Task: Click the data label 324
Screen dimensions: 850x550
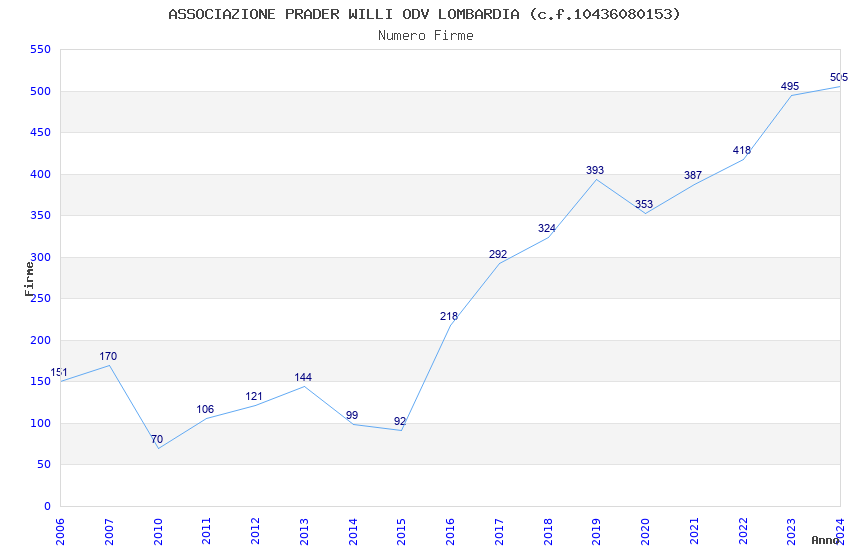Action: coord(546,228)
